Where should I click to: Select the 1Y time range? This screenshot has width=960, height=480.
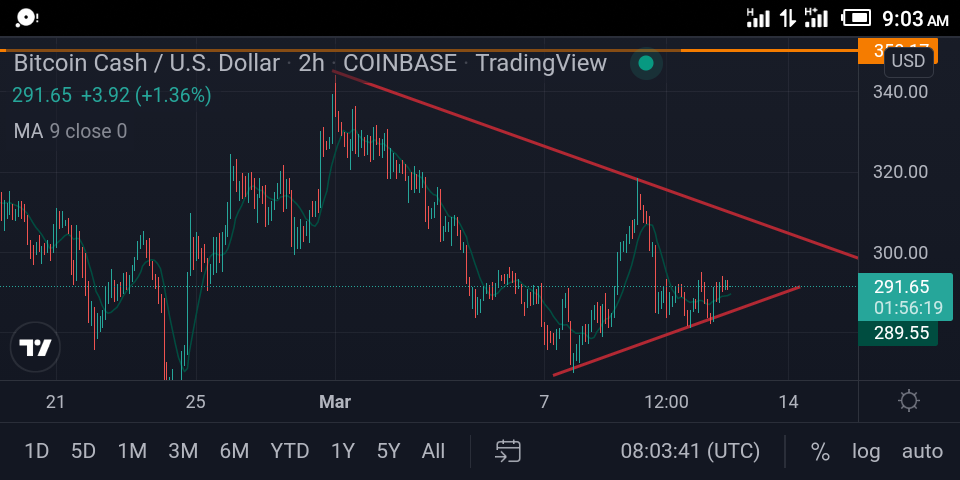(343, 452)
